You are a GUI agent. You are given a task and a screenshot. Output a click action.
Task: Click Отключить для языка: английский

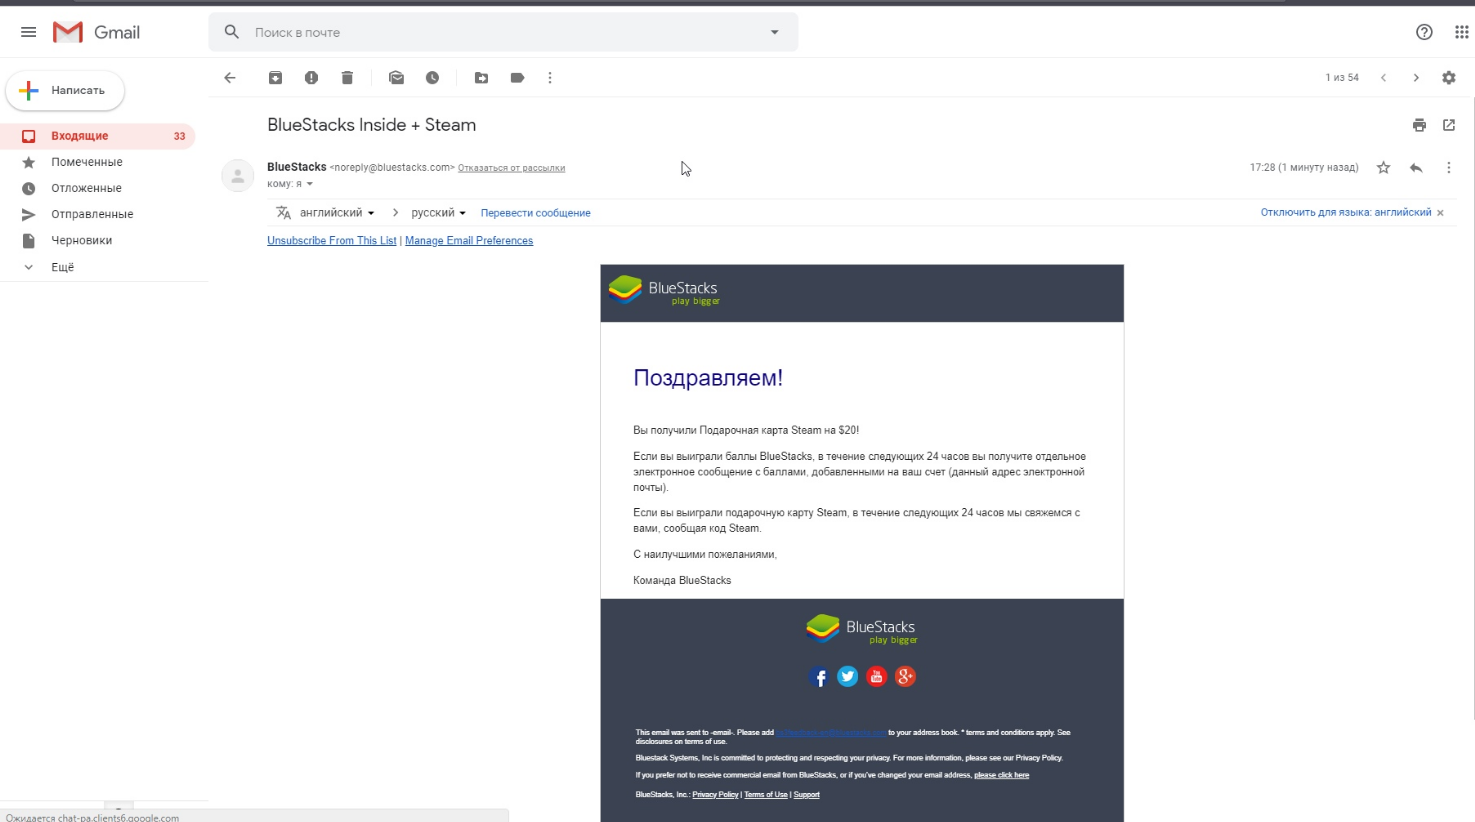1345,213
